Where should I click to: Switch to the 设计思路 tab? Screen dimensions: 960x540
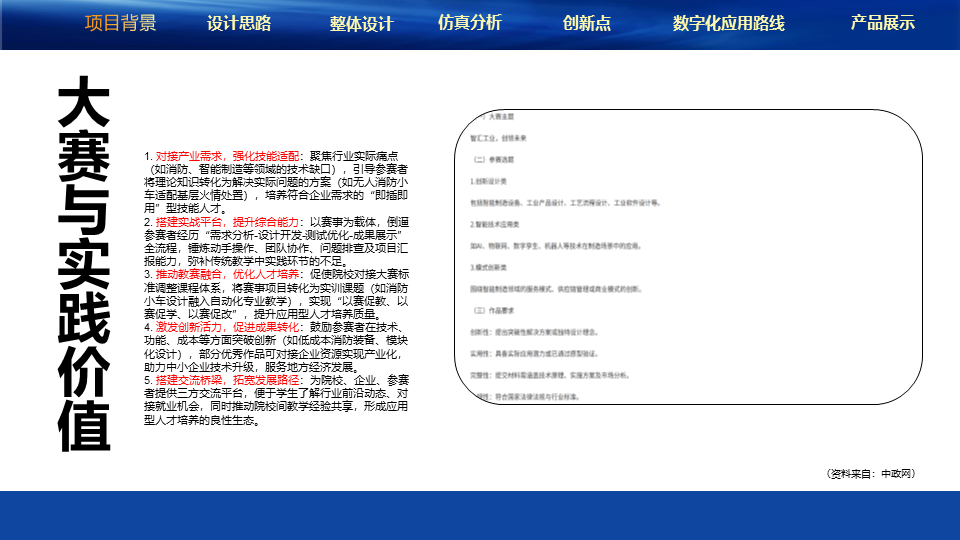pos(239,24)
